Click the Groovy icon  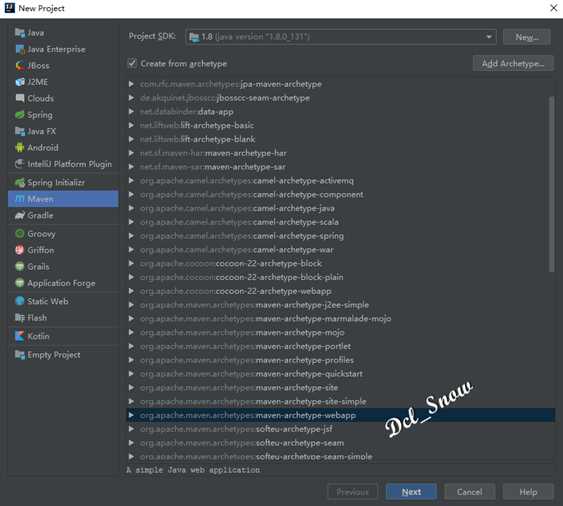pyautogui.click(x=20, y=234)
